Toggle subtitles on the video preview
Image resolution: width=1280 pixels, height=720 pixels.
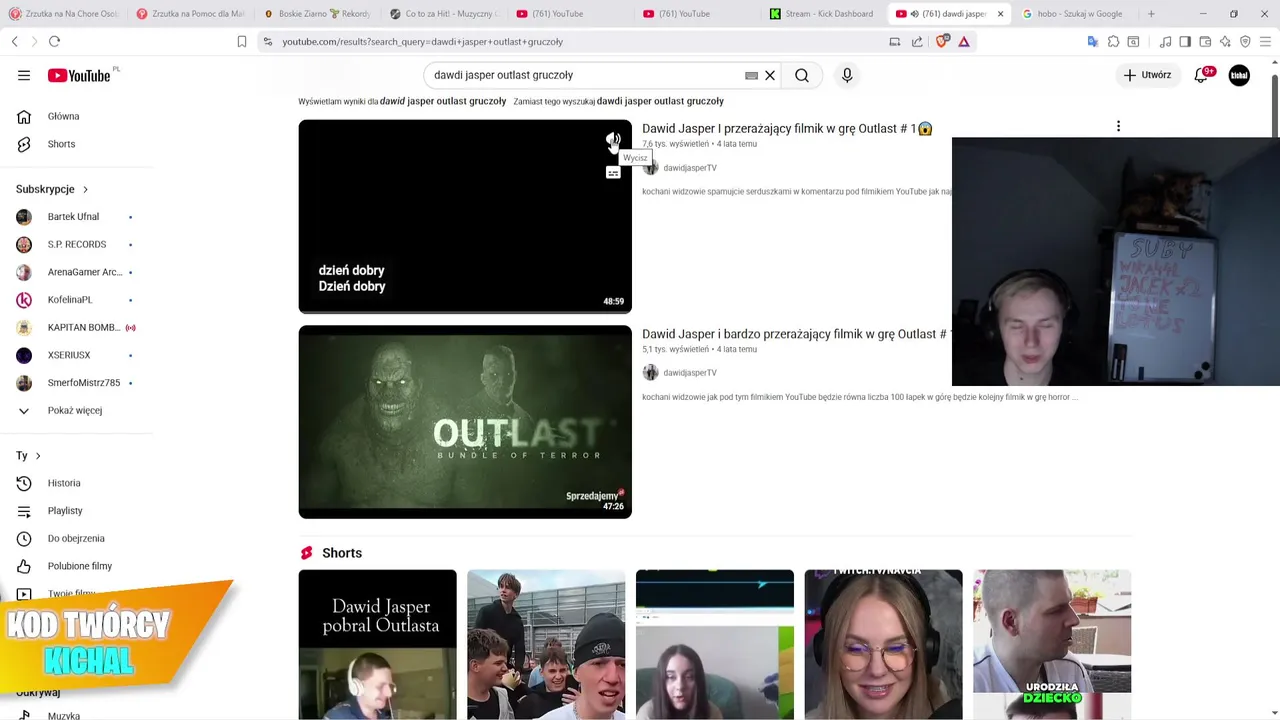(x=613, y=173)
